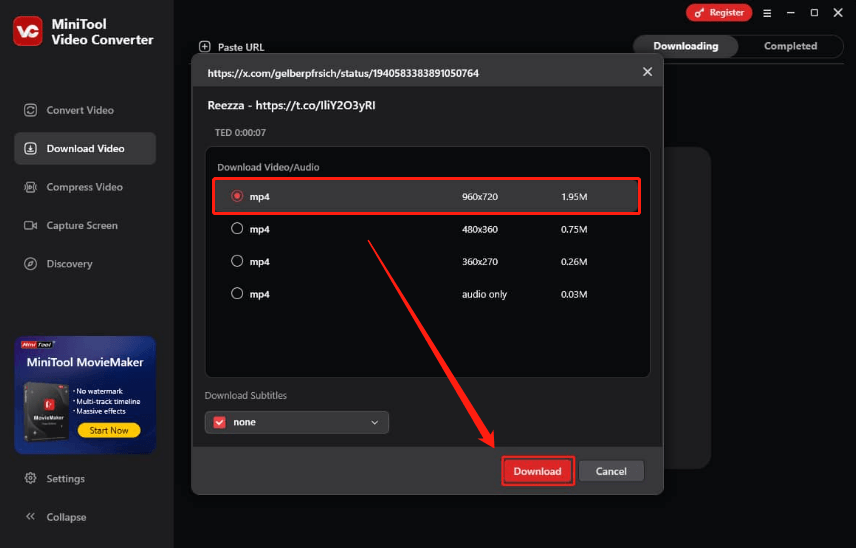856x548 pixels.
Task: Select the mp4 480x360 radio option
Action: point(237,229)
